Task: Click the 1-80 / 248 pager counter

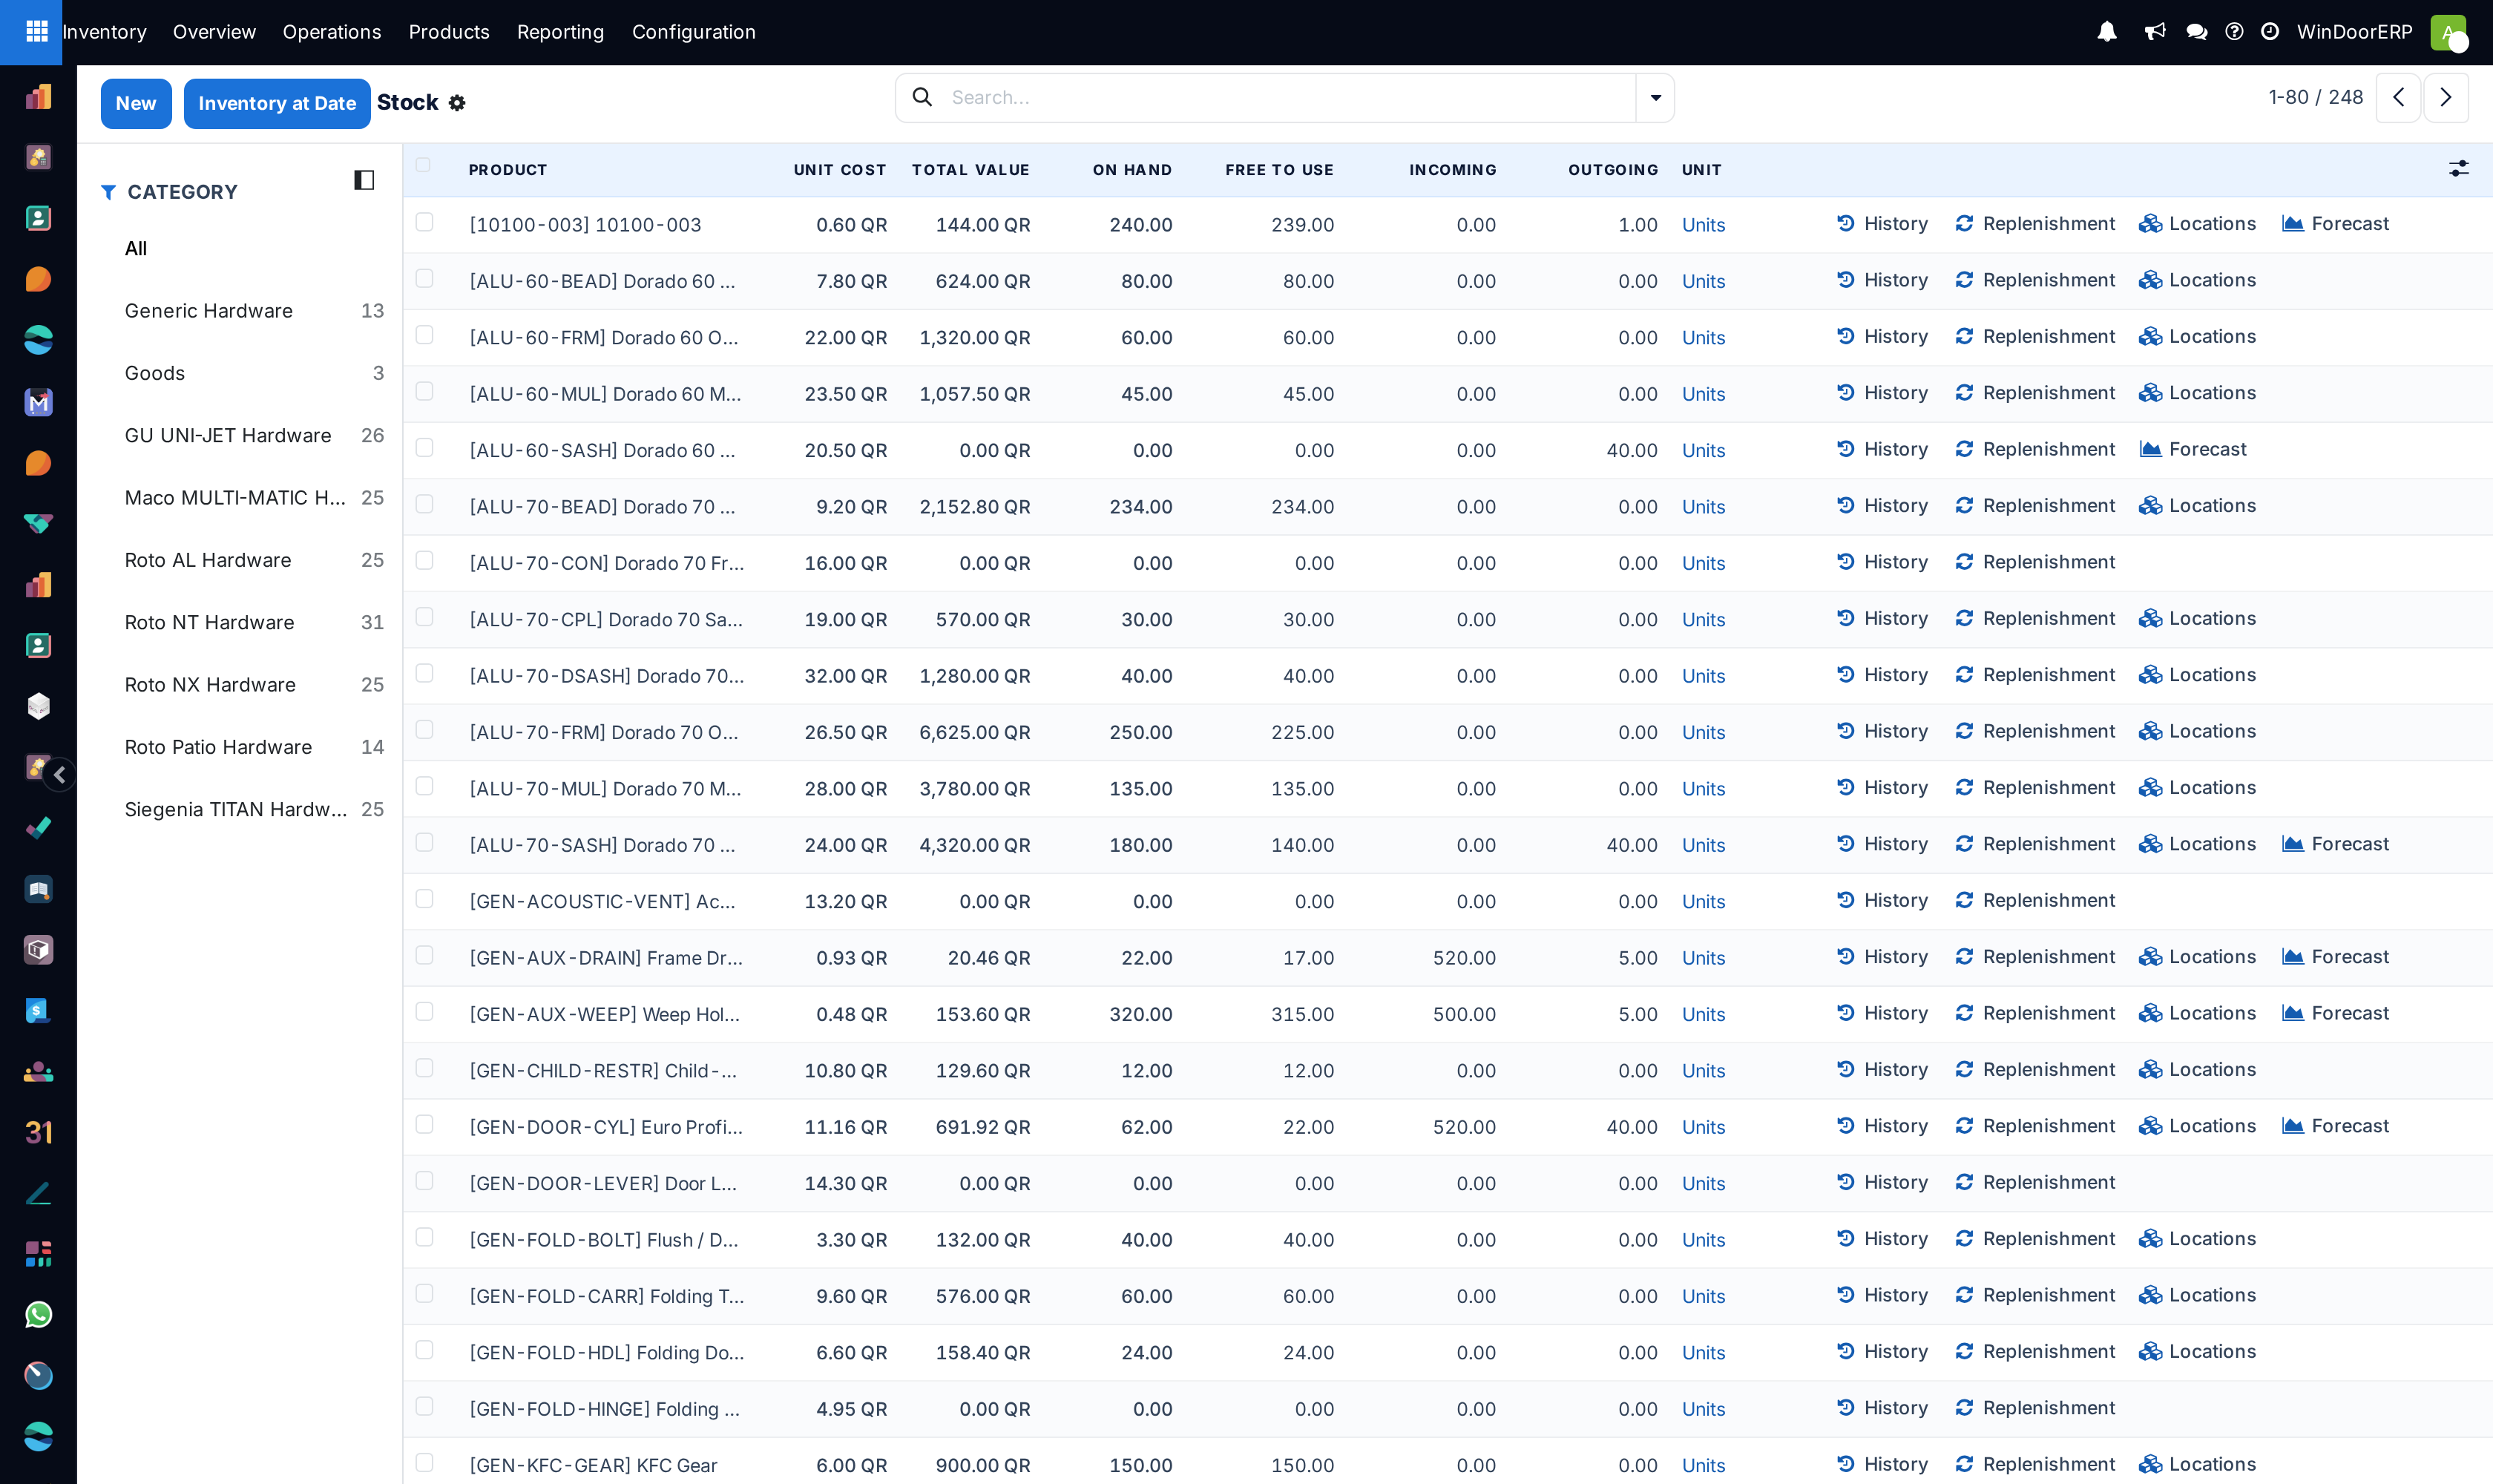Action: [2315, 97]
